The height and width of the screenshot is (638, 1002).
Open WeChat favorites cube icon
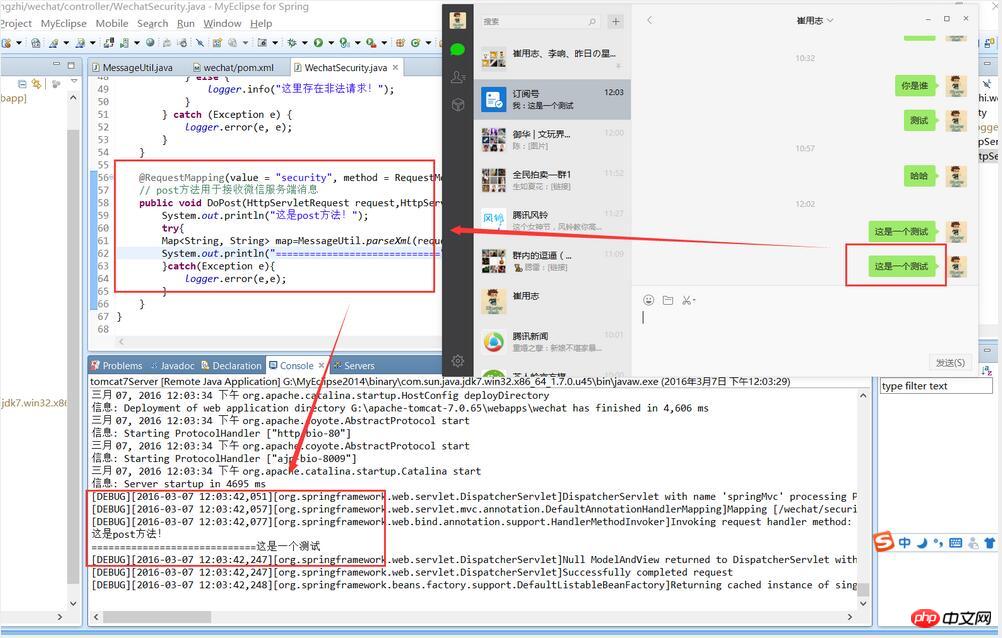point(458,104)
